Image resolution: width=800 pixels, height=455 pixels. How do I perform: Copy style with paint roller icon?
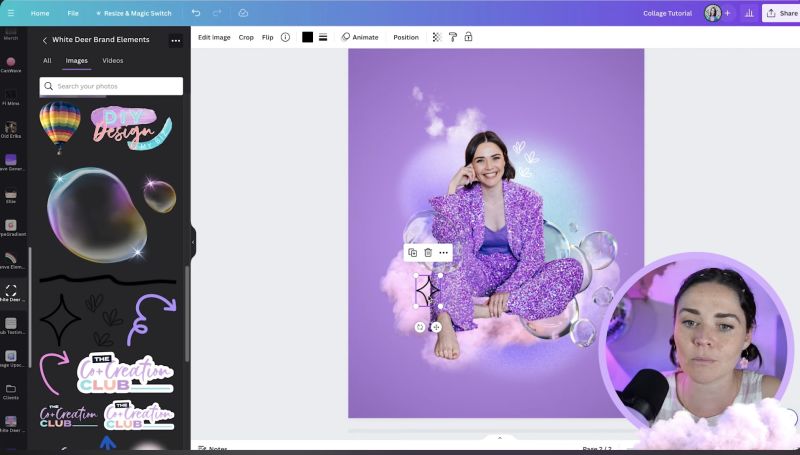pyautogui.click(x=453, y=37)
